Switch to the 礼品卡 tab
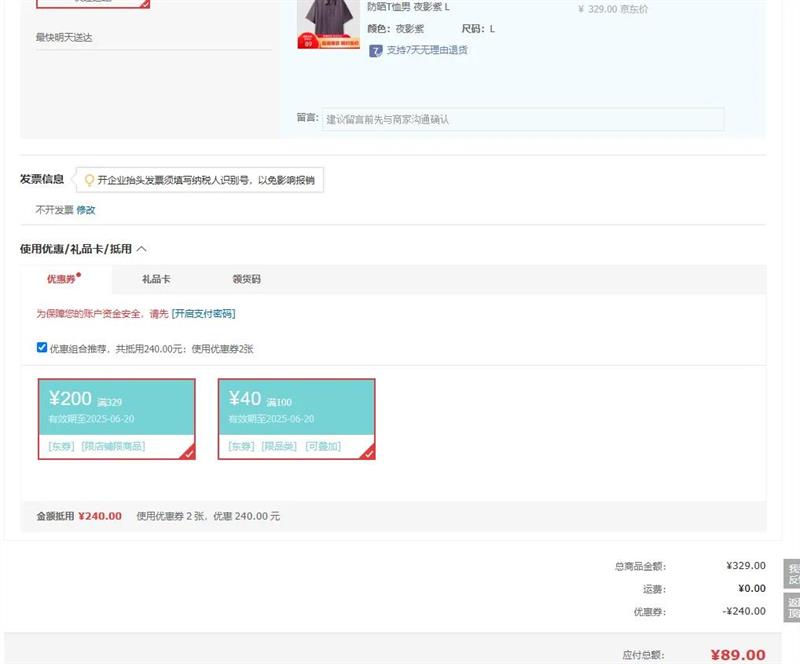Image resolution: width=800 pixels, height=664 pixels. (x=156, y=279)
